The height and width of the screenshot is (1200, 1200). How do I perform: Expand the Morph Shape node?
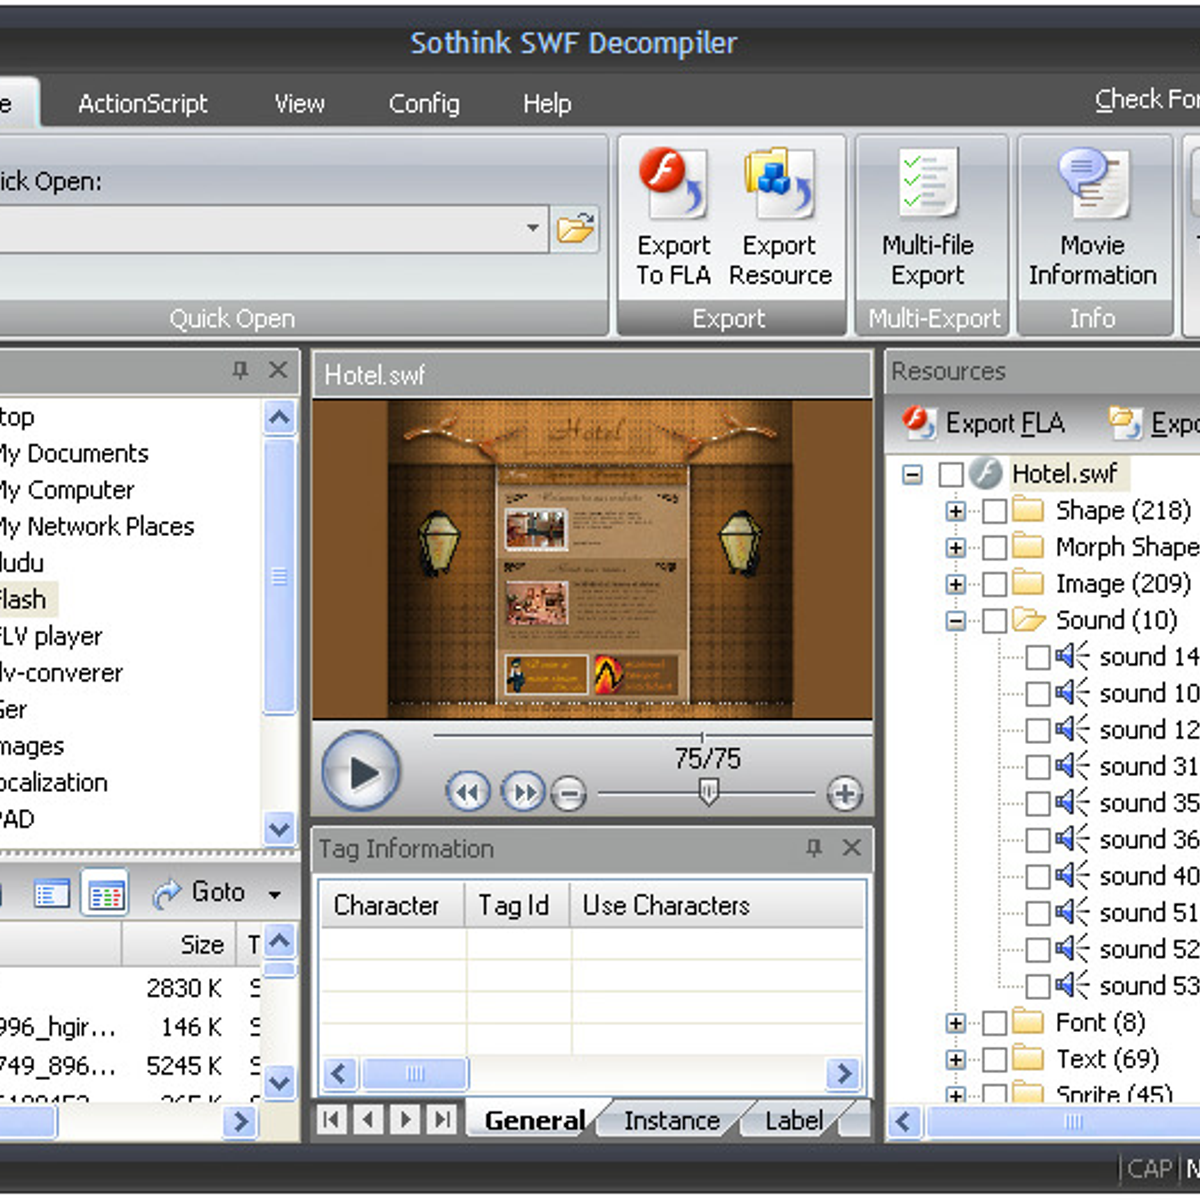(956, 547)
